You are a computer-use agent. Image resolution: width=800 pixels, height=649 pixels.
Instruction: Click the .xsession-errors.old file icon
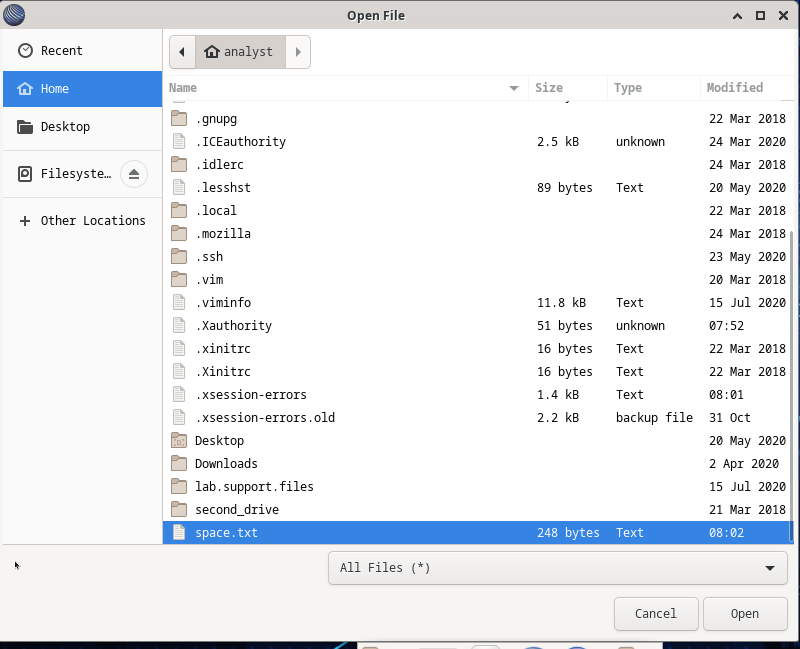click(179, 417)
